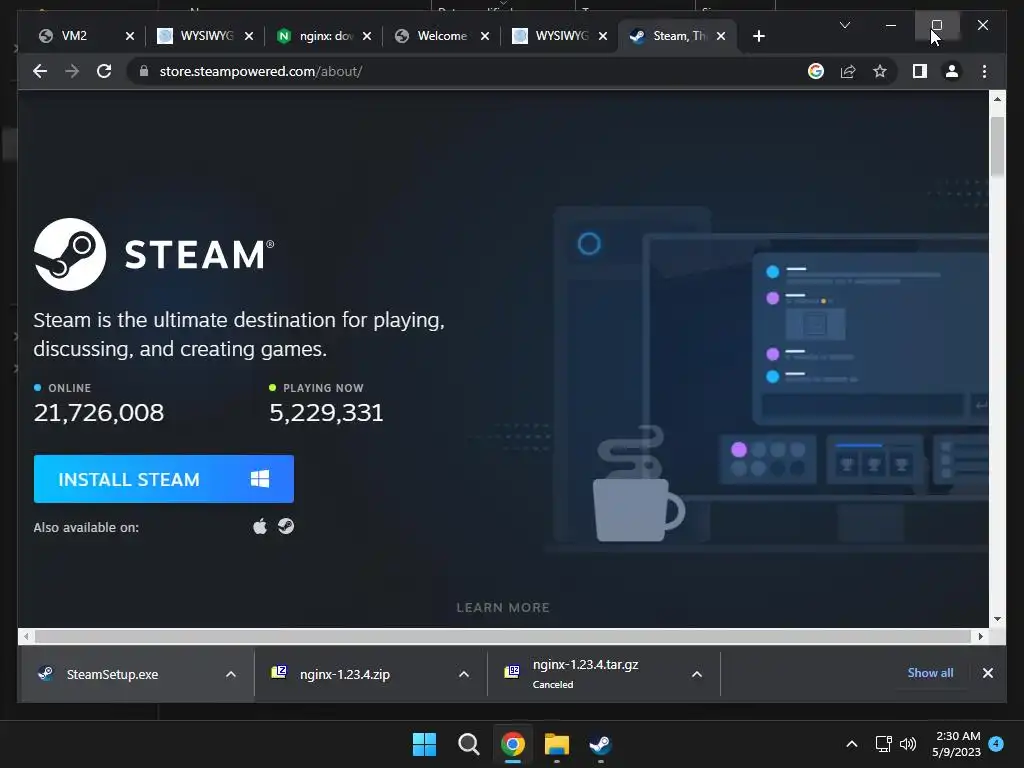Expand SteamSetup.exe download options
1024x768 pixels.
(x=231, y=674)
